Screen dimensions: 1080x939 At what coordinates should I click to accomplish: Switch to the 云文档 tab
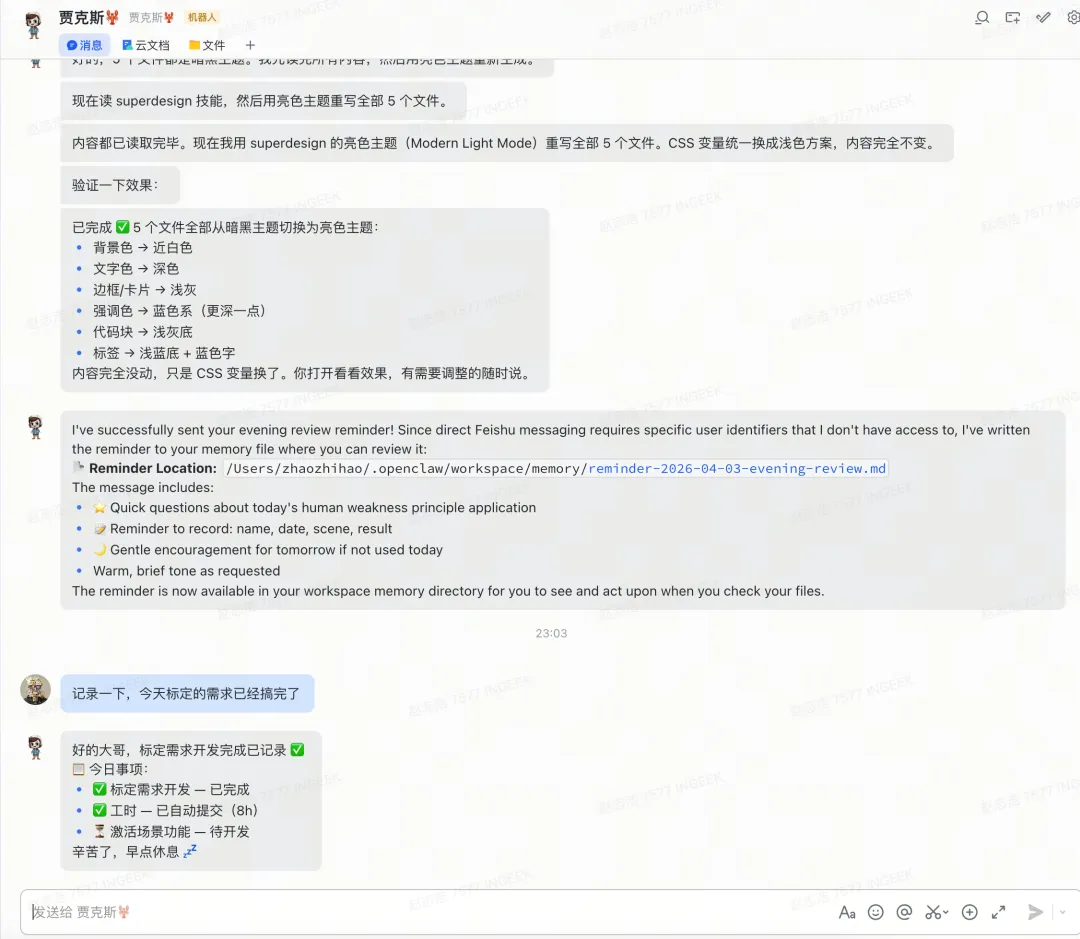click(145, 45)
